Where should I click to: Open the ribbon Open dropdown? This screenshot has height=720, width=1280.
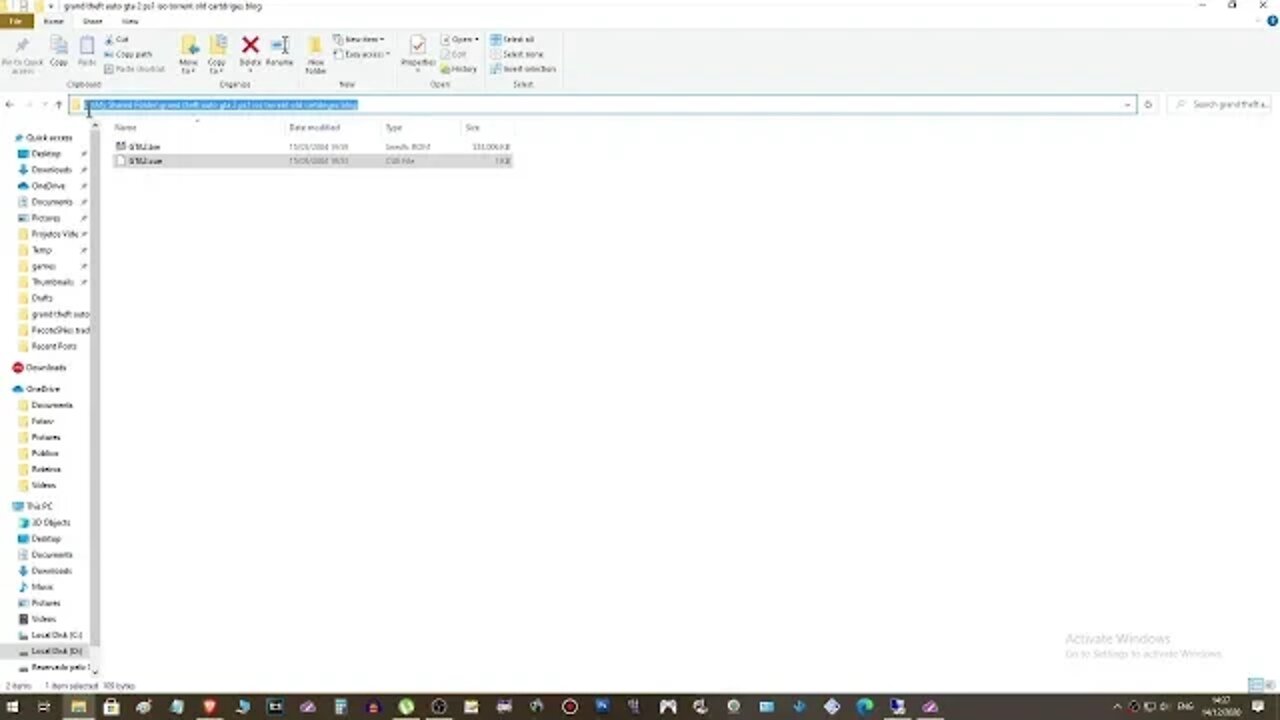pyautogui.click(x=460, y=39)
